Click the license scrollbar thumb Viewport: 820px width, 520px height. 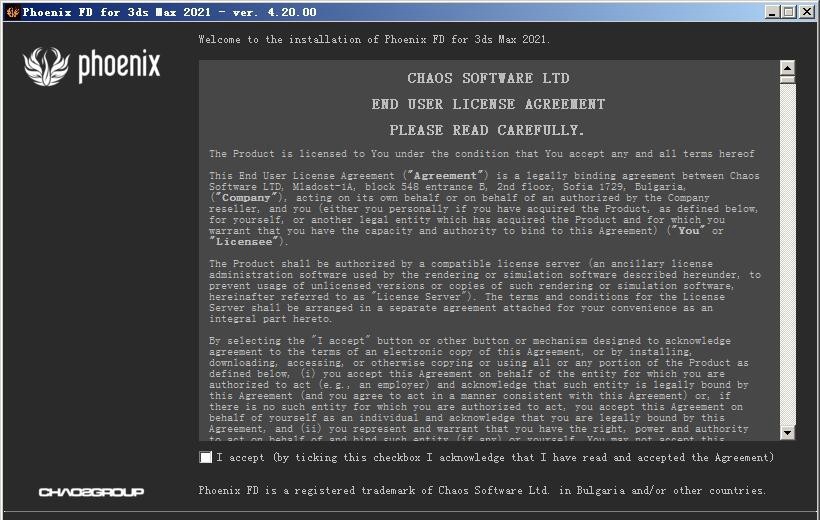[787, 80]
